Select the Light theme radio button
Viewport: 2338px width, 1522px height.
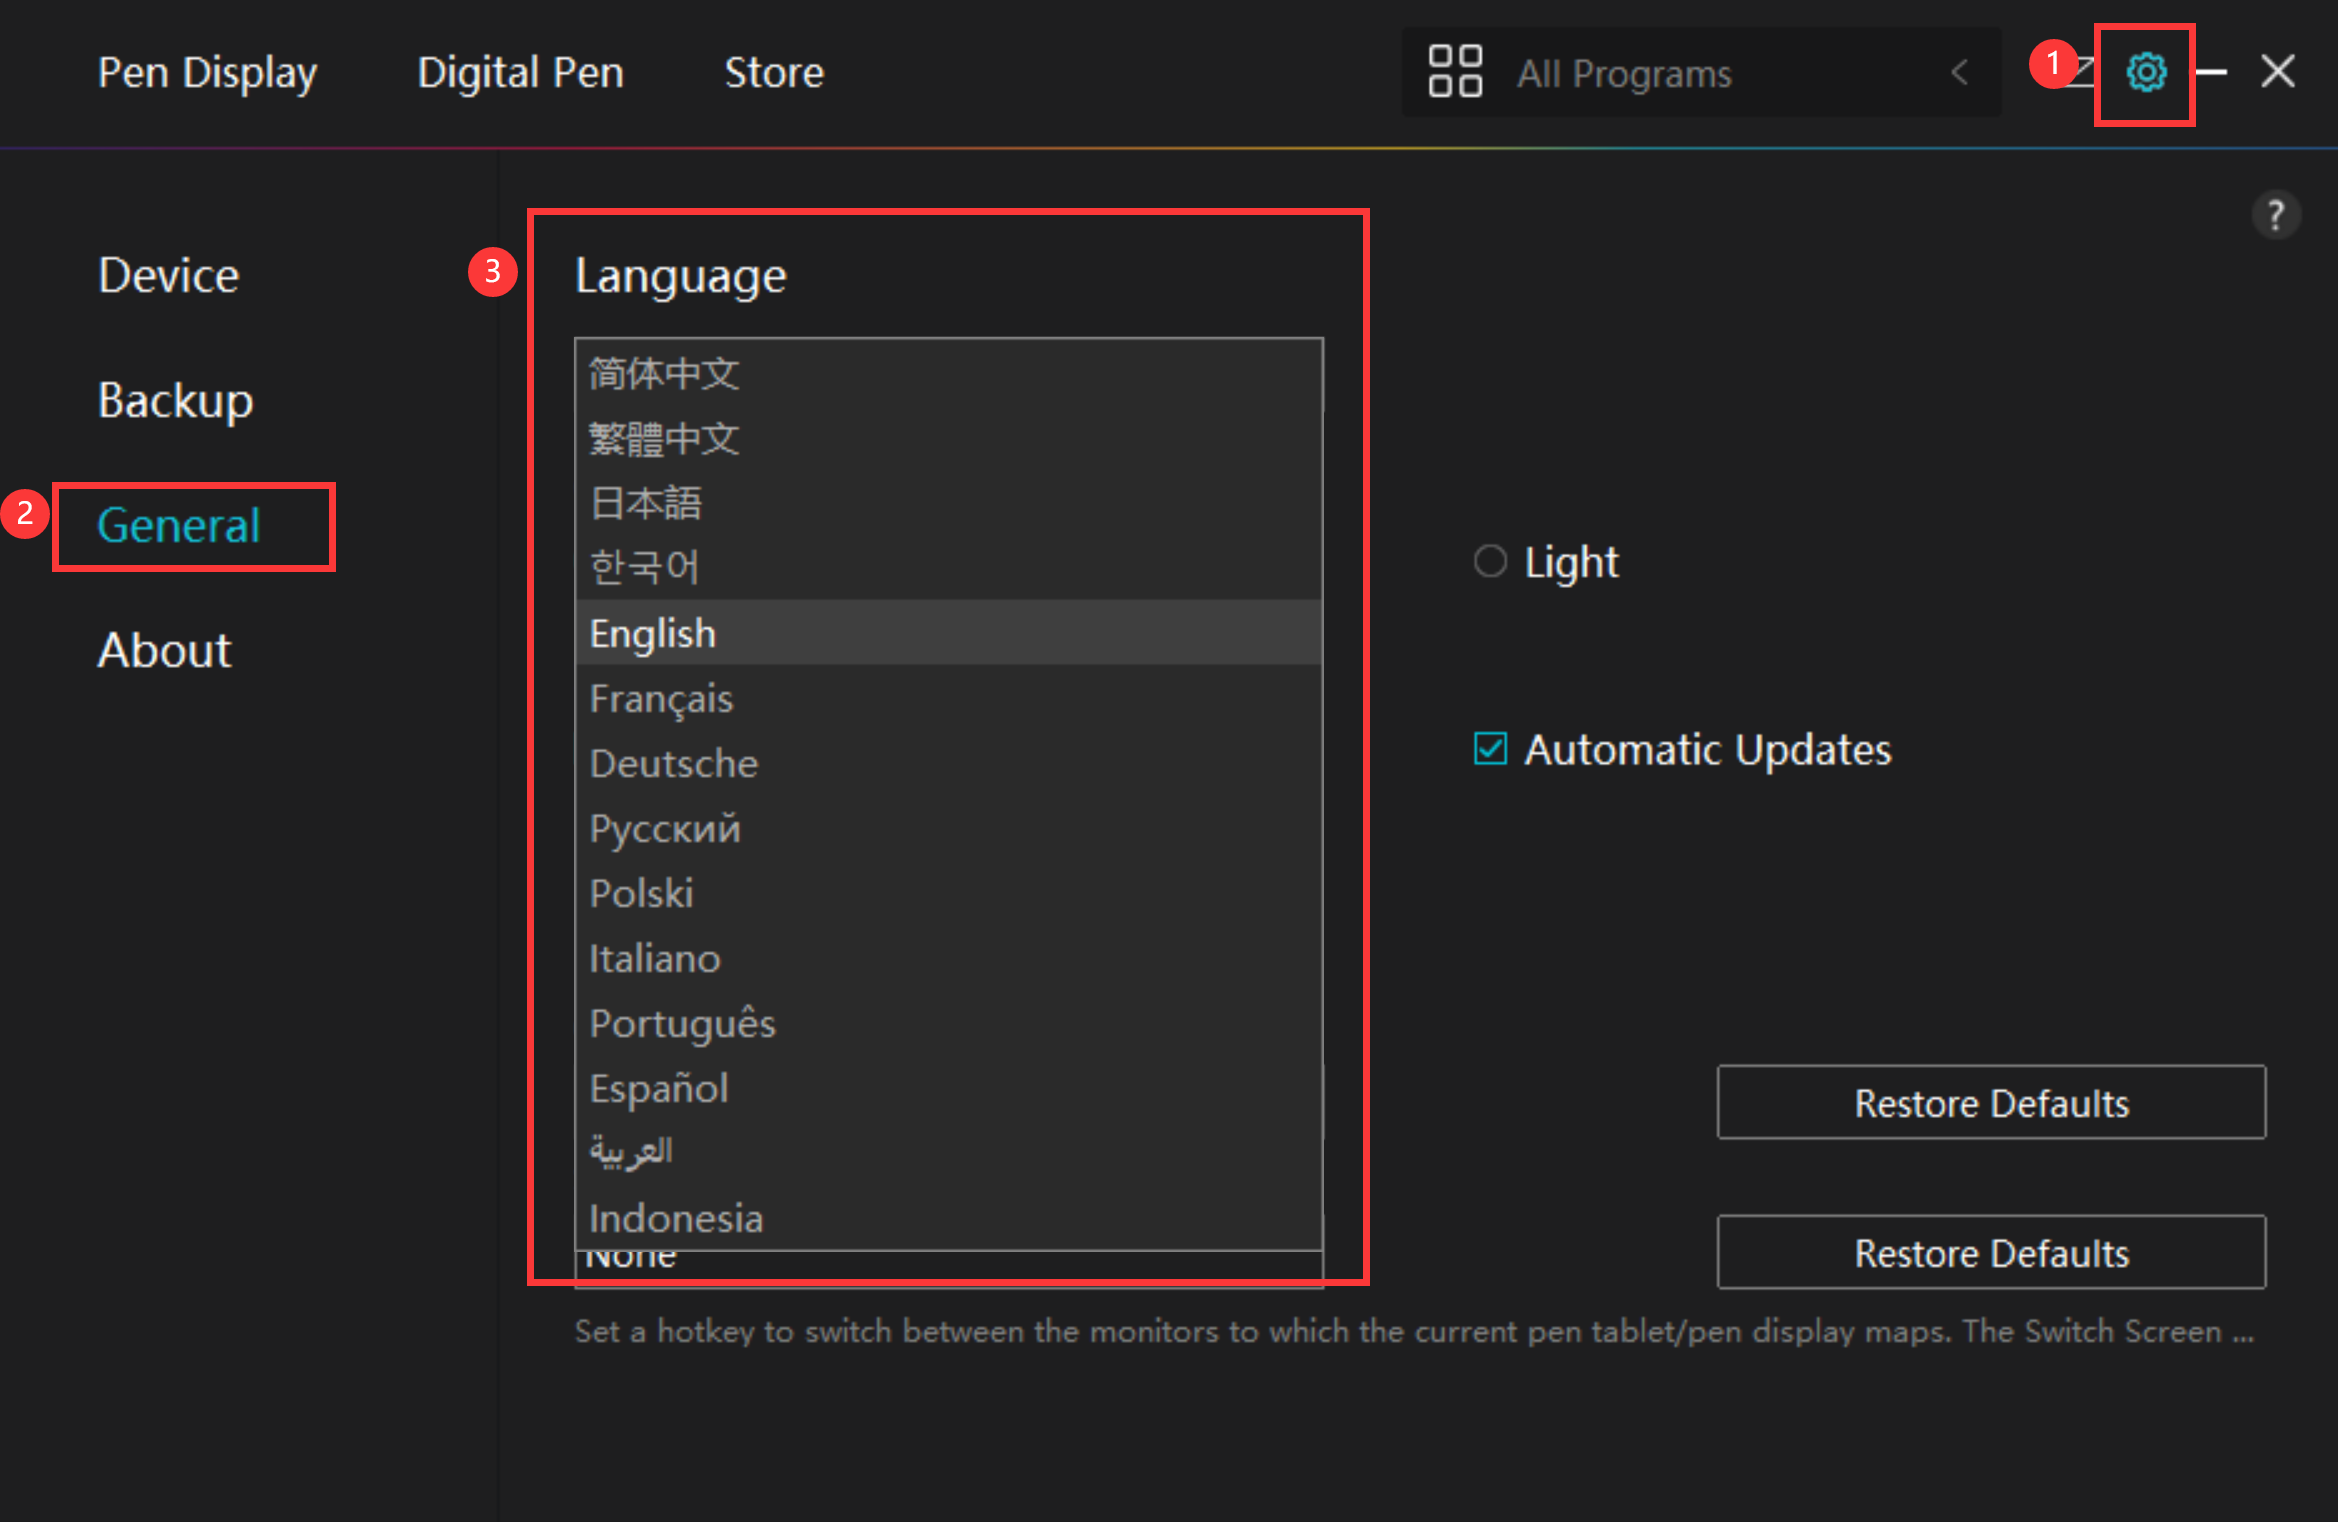coord(1490,561)
